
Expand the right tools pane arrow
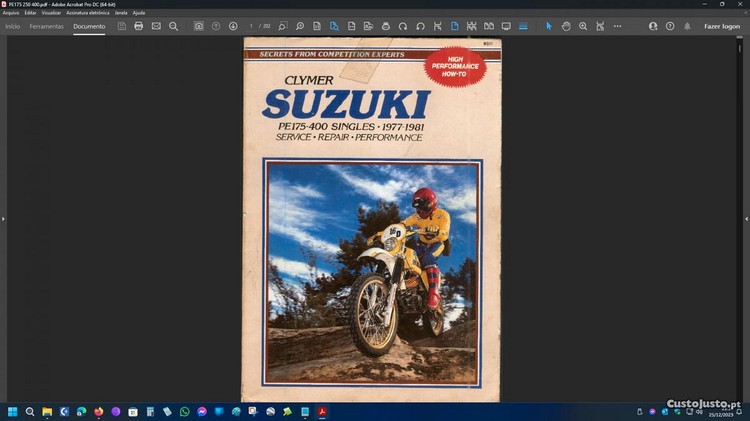tap(746, 218)
